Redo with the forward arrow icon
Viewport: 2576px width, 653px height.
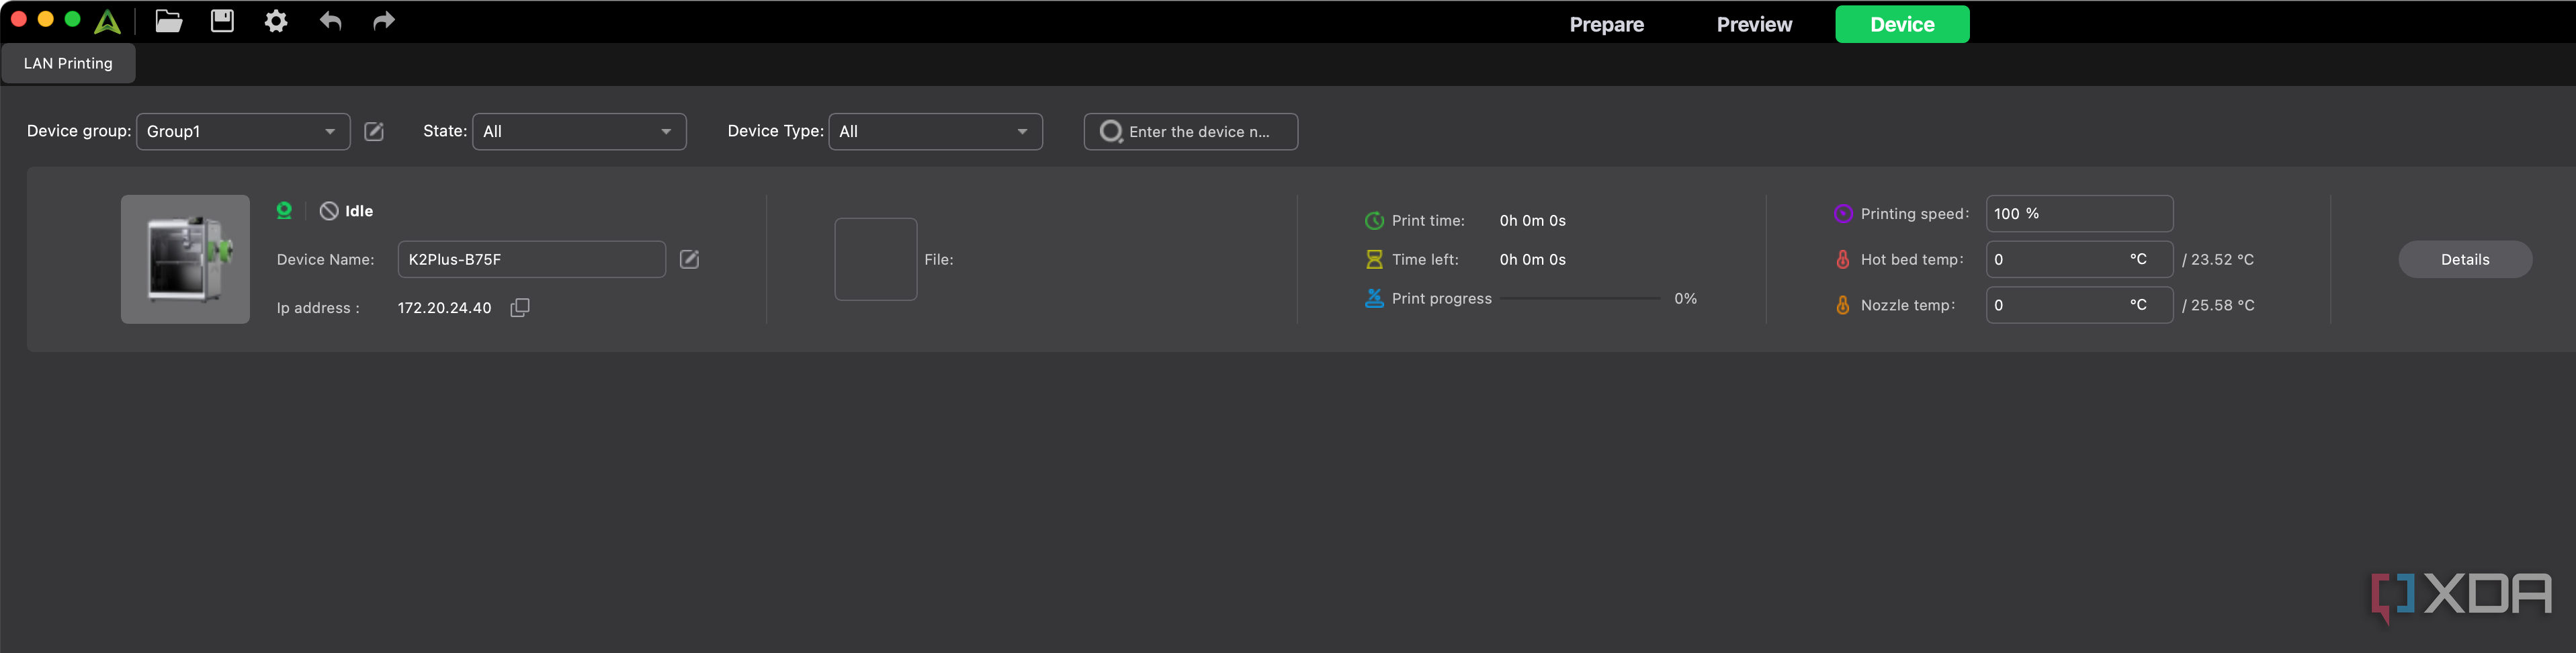point(384,21)
